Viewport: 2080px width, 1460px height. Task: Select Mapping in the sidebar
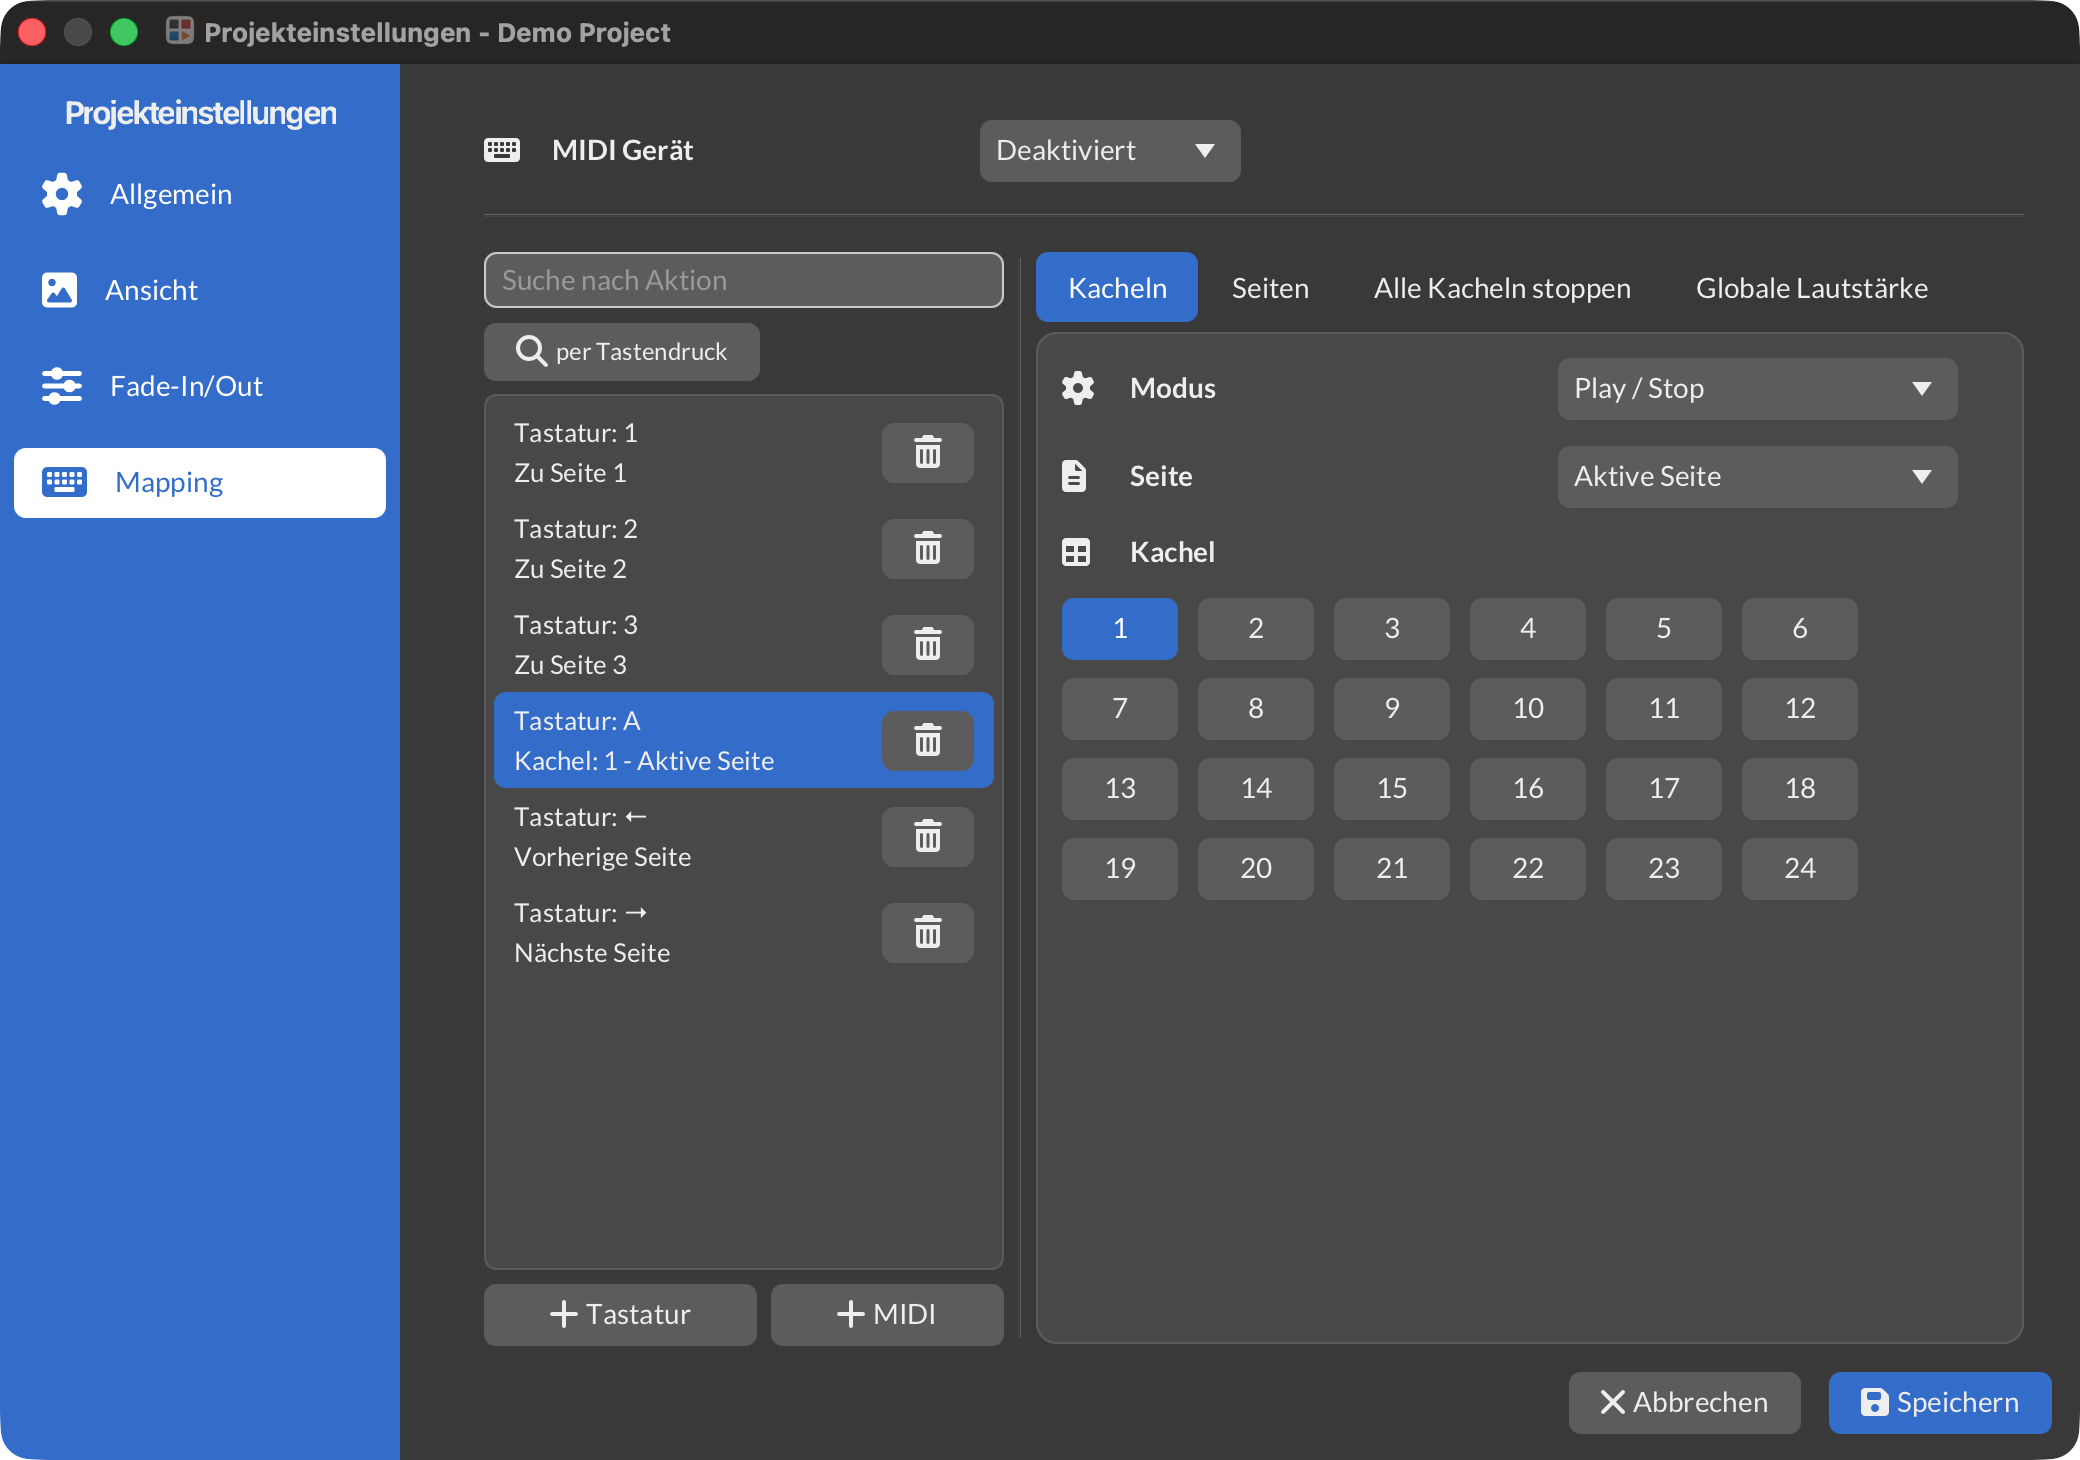point(200,483)
